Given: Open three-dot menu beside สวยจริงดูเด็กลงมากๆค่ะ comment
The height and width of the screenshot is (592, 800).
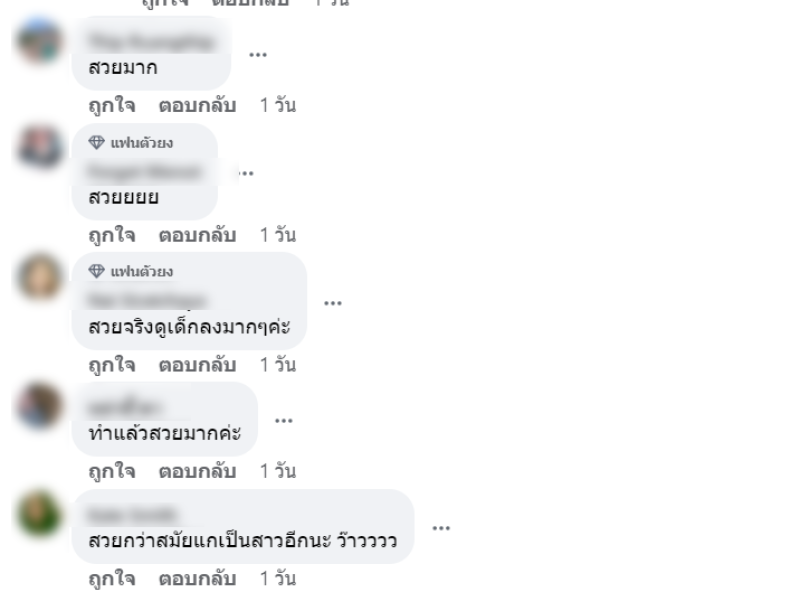Looking at the screenshot, I should [333, 303].
